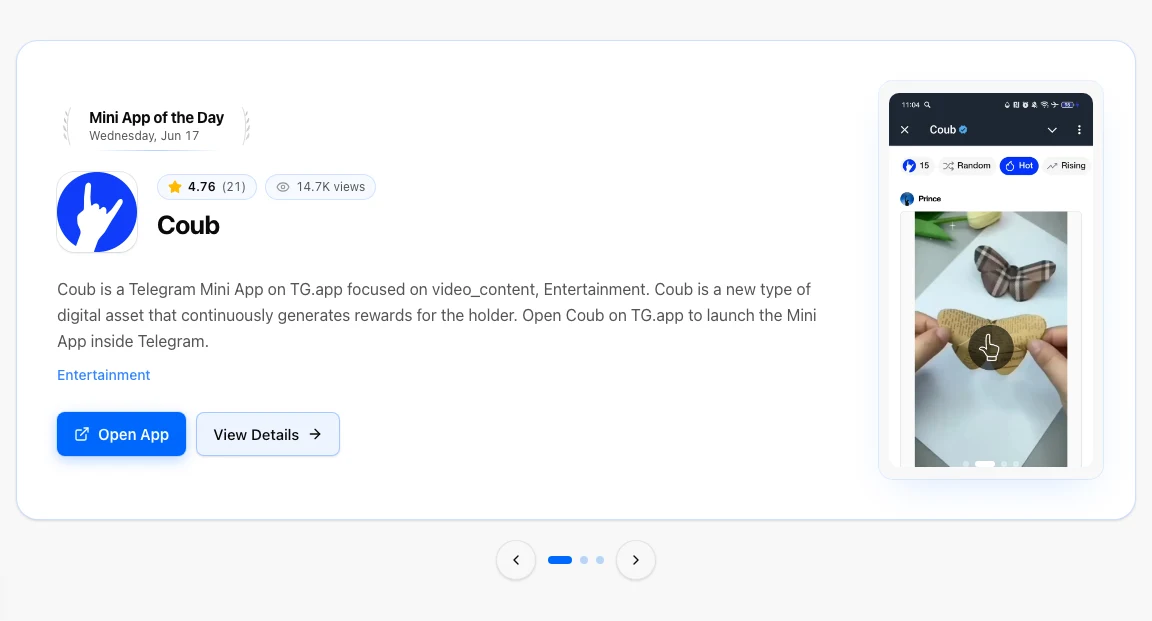
Task: Click View Details button
Action: click(x=267, y=434)
